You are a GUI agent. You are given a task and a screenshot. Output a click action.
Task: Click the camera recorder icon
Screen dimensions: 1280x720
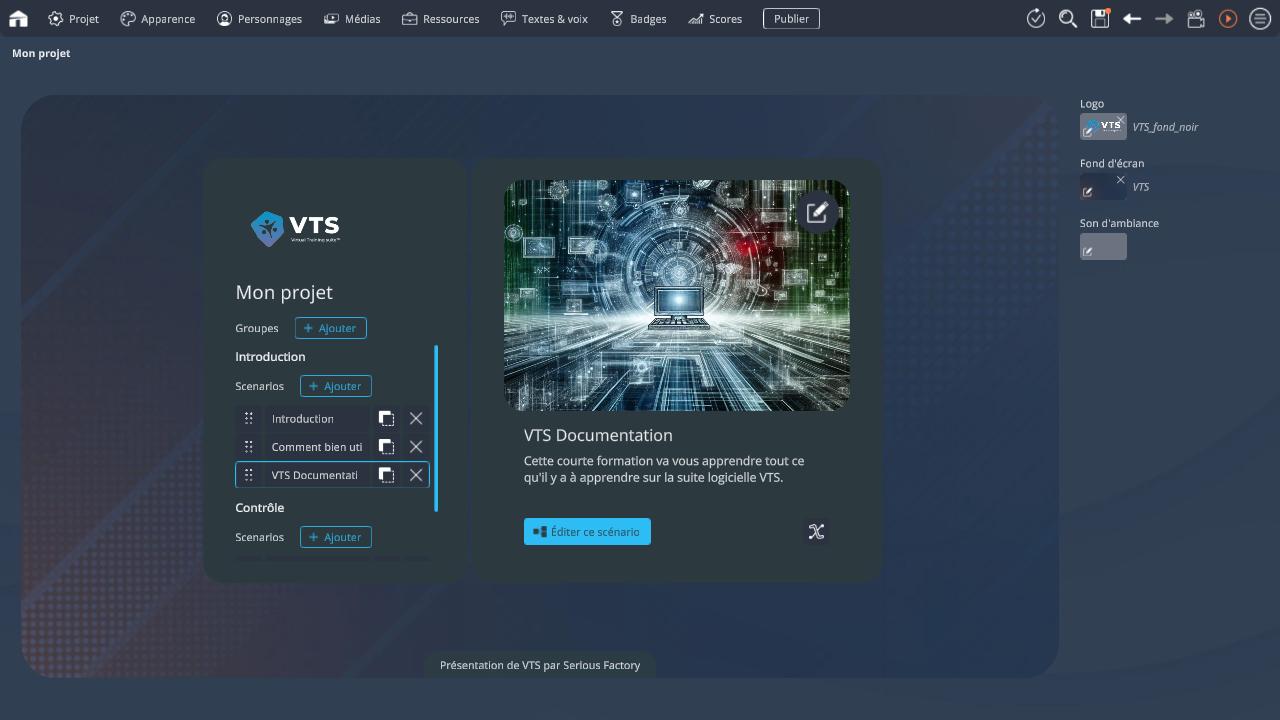pos(1196,18)
